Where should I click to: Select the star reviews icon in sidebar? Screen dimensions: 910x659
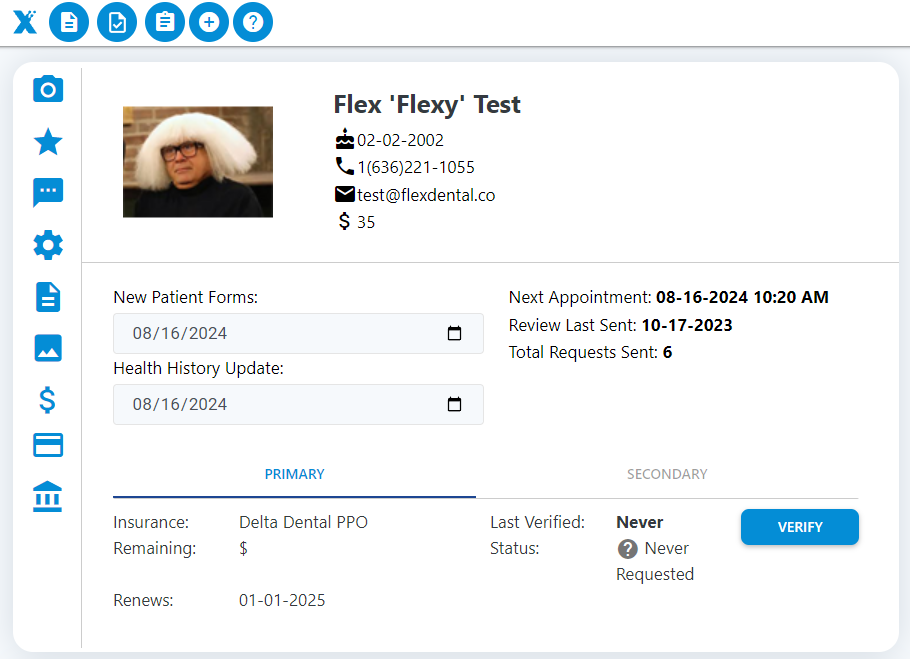point(48,142)
